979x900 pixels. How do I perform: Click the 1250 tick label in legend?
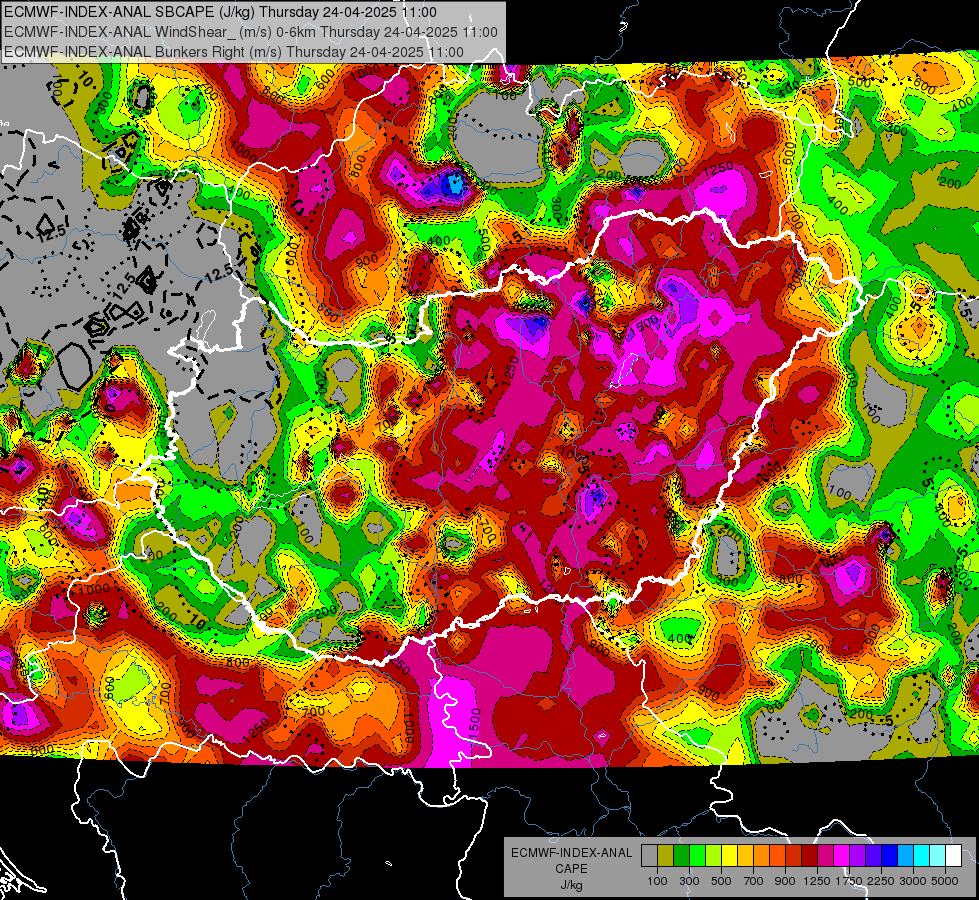[817, 881]
